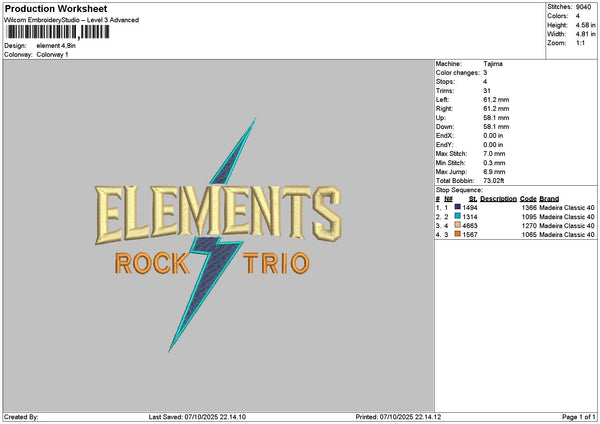
Task: Click the Total Bobbin value '73.02ft'
Action: 494,181
